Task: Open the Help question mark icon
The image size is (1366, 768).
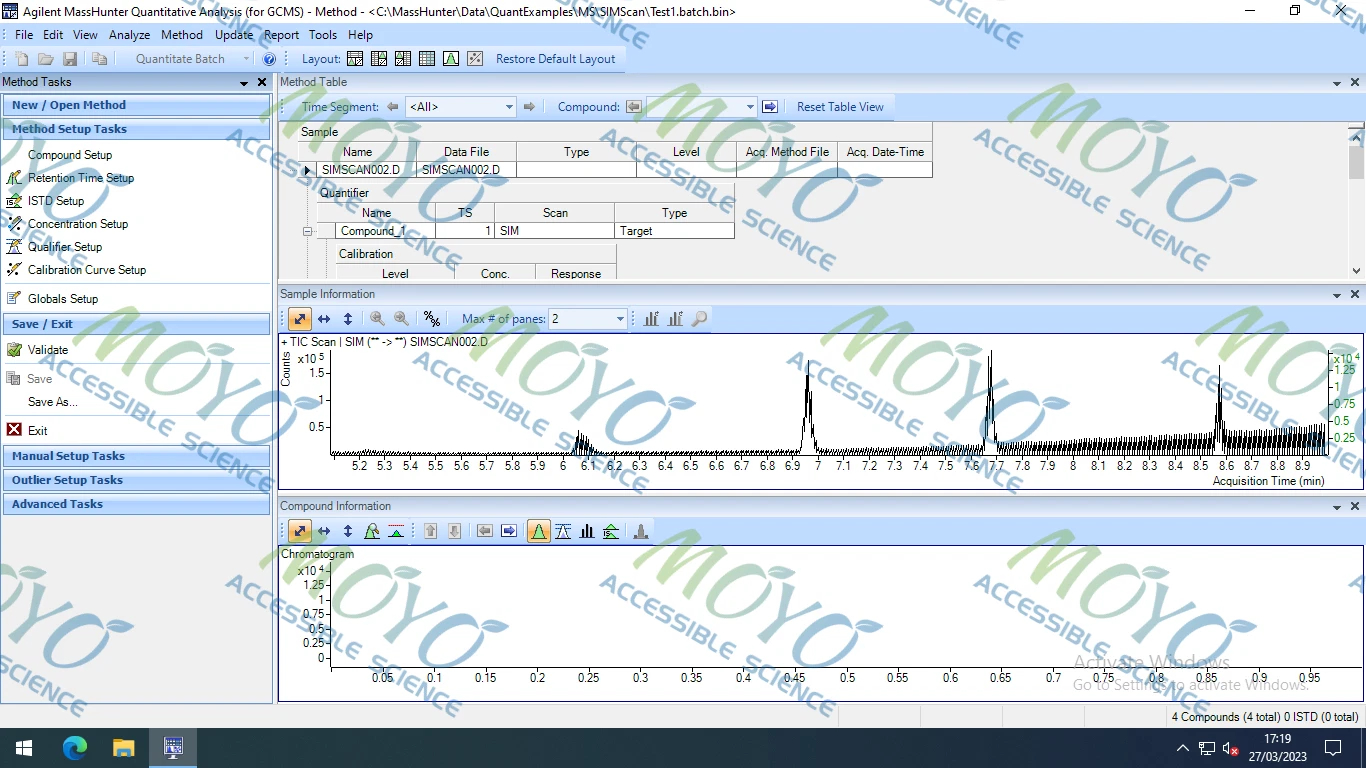Action: (269, 59)
